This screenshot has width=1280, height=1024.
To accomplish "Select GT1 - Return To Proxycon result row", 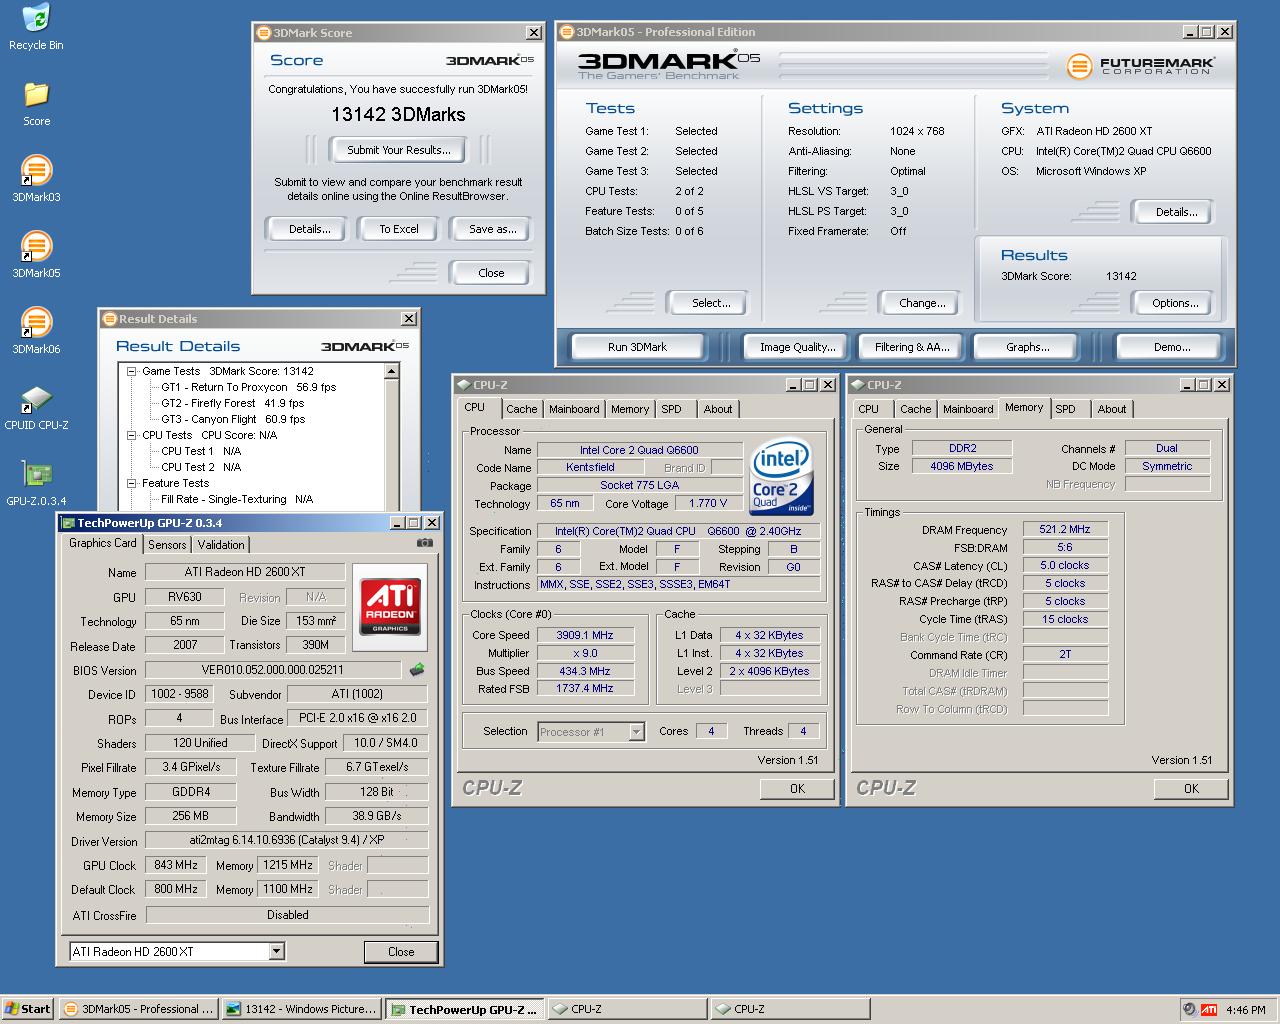I will tap(248, 387).
